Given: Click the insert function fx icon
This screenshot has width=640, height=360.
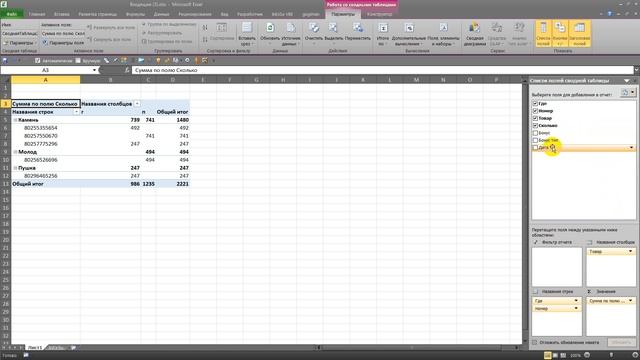Looking at the screenshot, I should (127, 70).
